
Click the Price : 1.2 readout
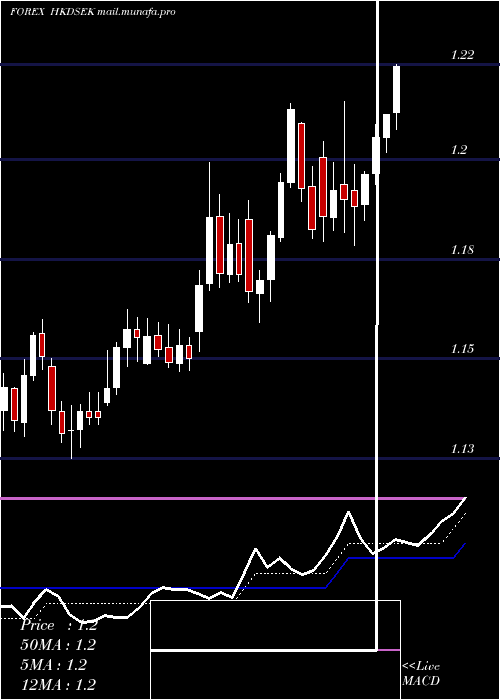59,625
